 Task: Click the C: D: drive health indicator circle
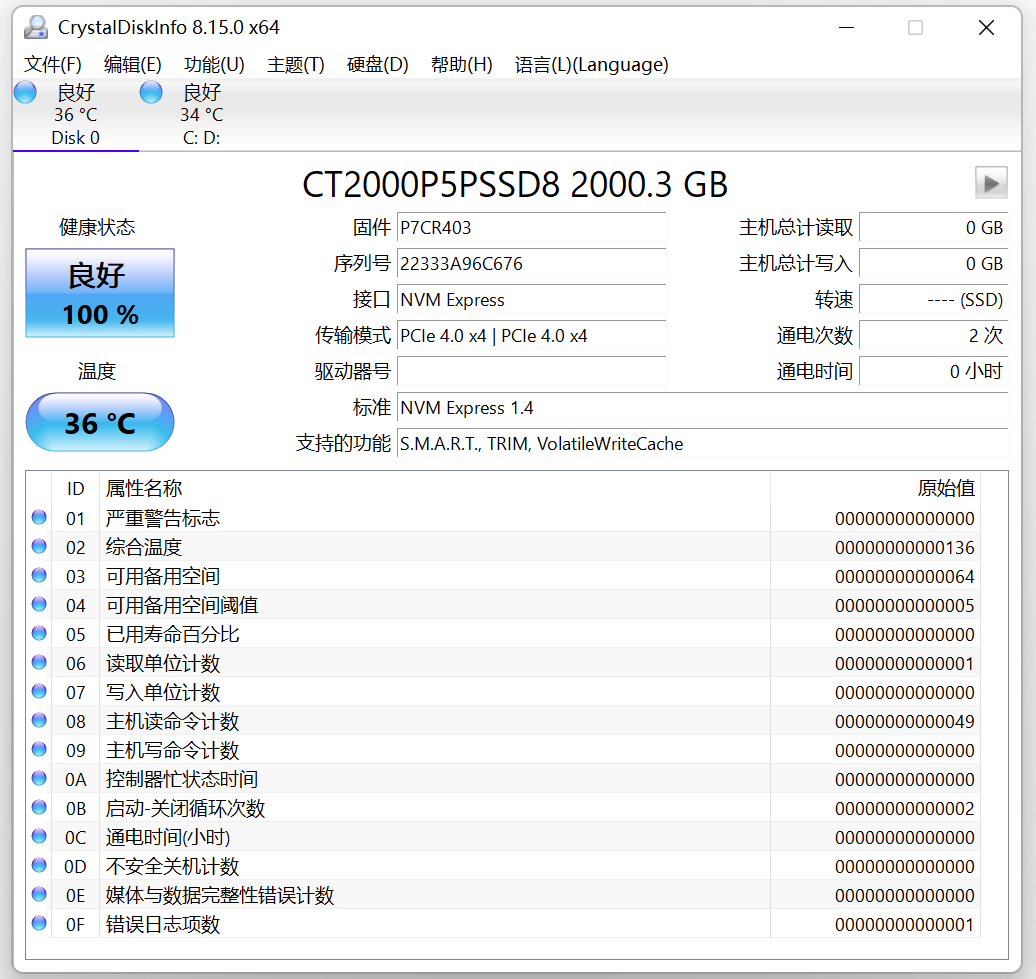[150, 91]
